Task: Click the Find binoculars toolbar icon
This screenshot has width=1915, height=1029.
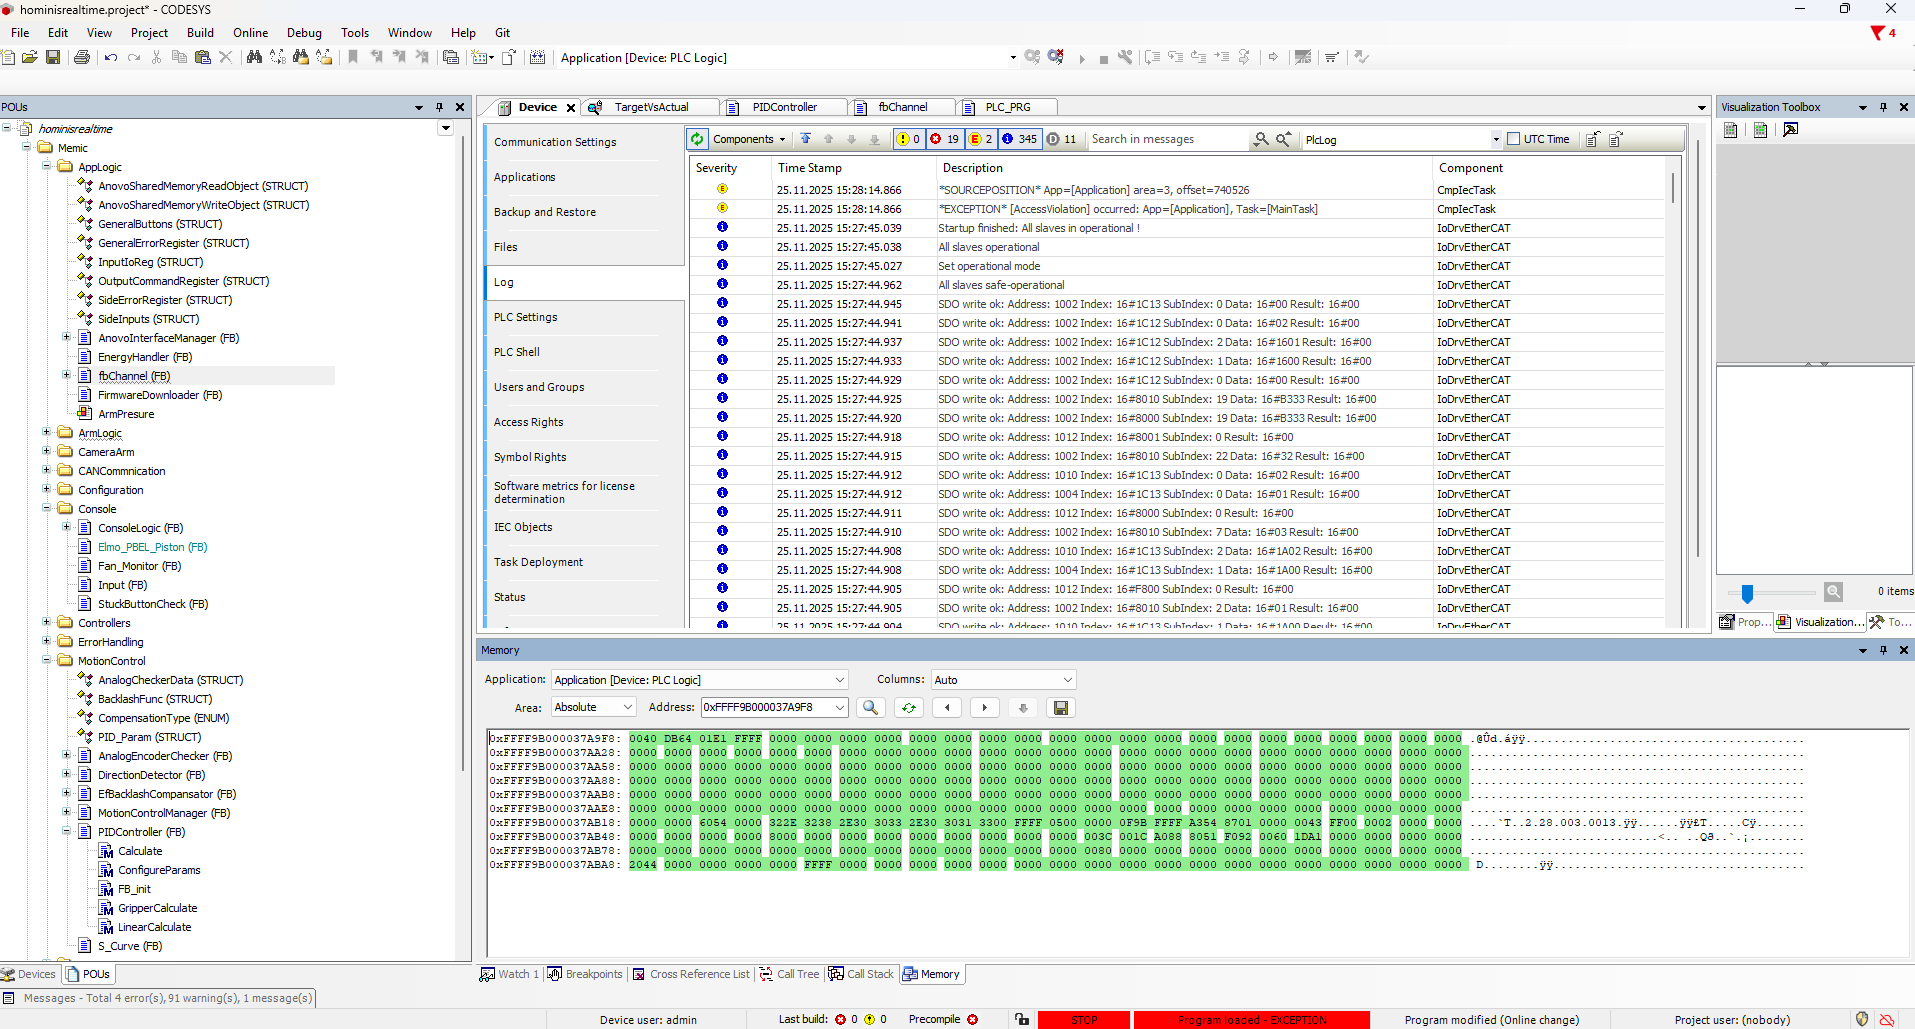Action: (x=254, y=57)
